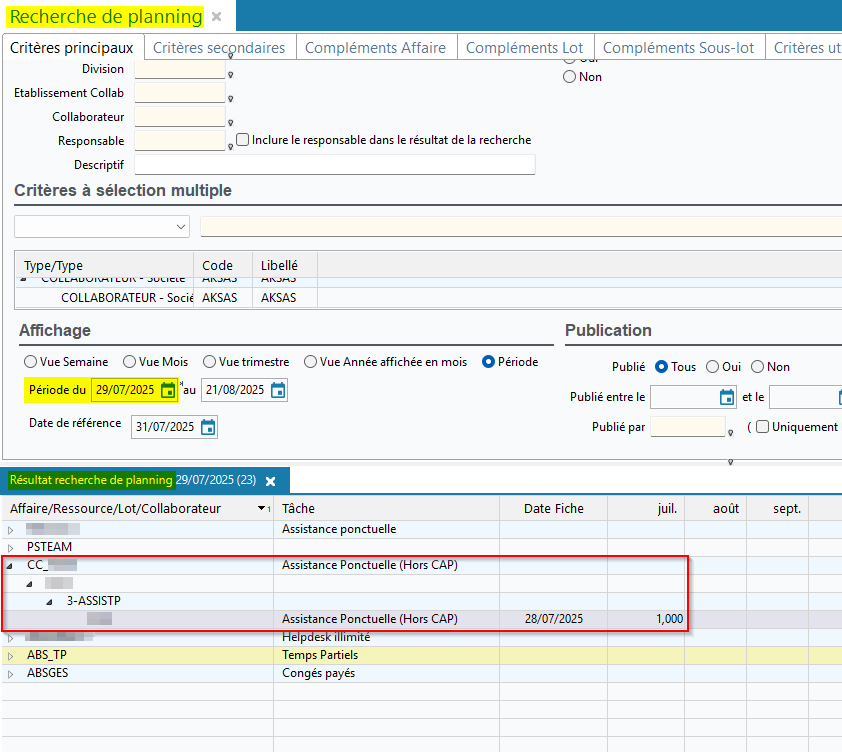Open the Compléments Affaire tab
The width and height of the screenshot is (842, 752).
pyautogui.click(x=375, y=48)
